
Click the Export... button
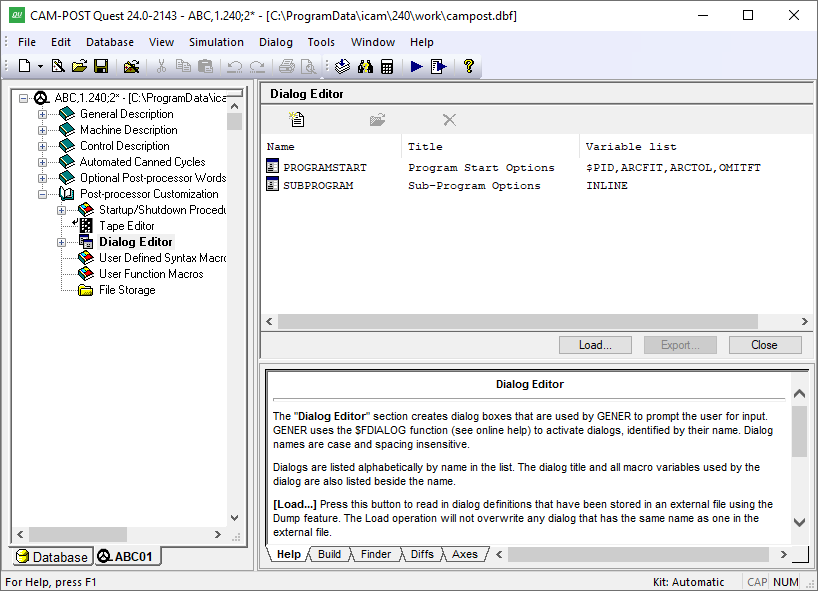[x=680, y=345]
